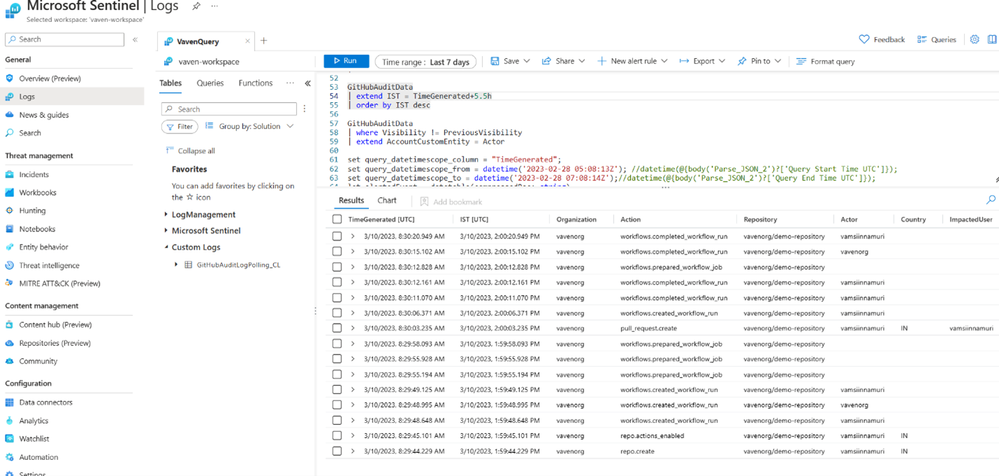Image resolution: width=999 pixels, height=476 pixels.
Task: Click Collapse all in Tables pane
Action: (x=190, y=151)
